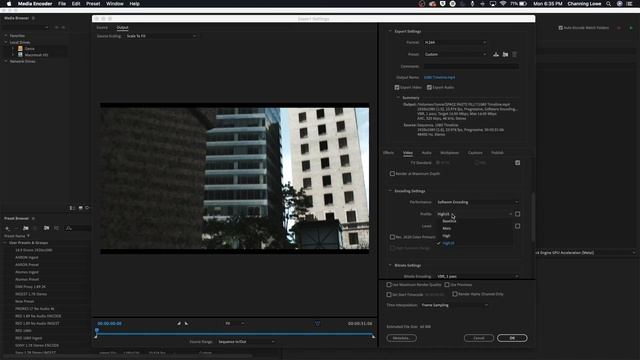Collapse the Bitrate Settings section
This screenshot has height=360, width=640.
390,265
